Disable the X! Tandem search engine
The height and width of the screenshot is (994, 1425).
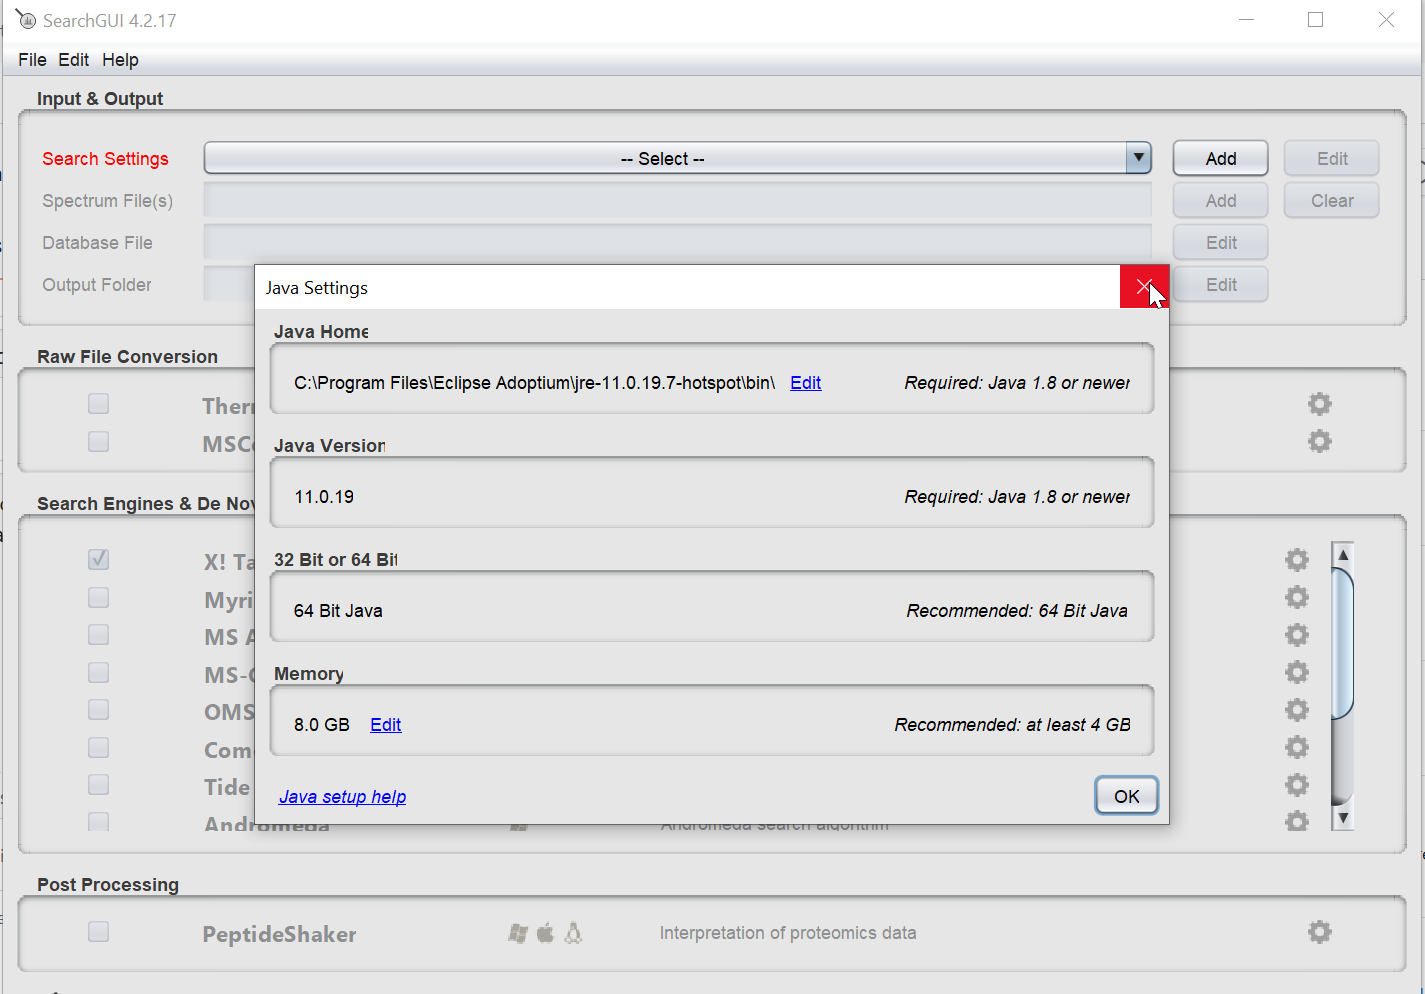tap(98, 560)
